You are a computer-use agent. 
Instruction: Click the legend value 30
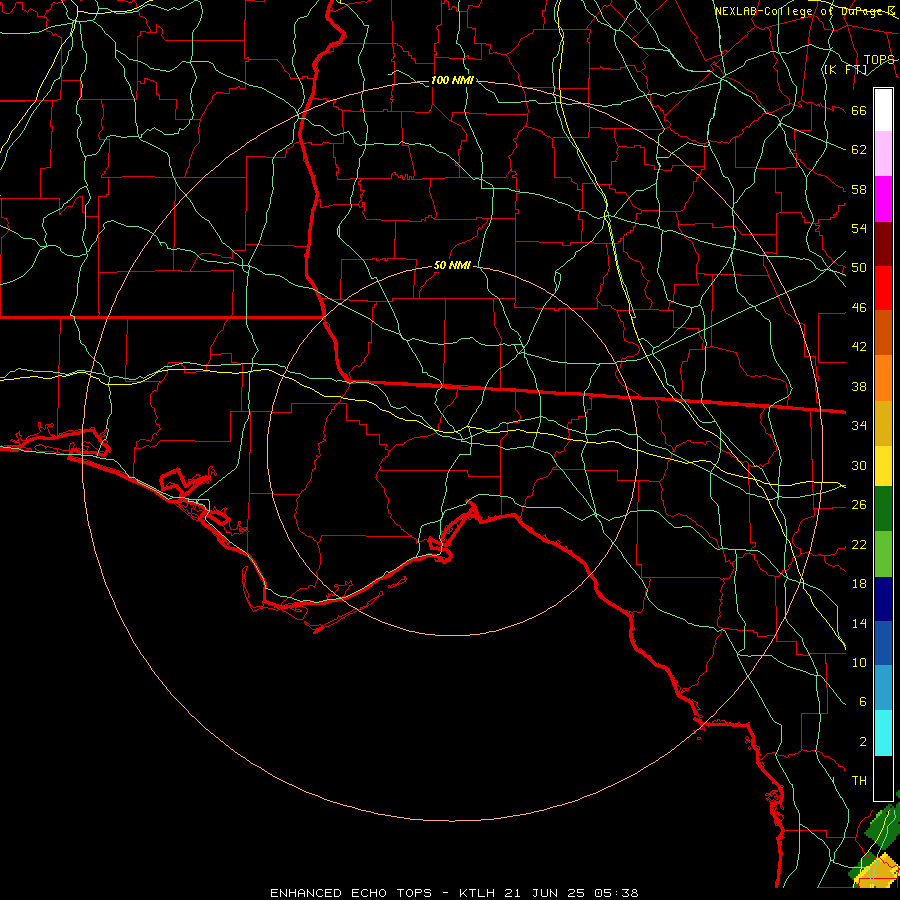pyautogui.click(x=859, y=465)
